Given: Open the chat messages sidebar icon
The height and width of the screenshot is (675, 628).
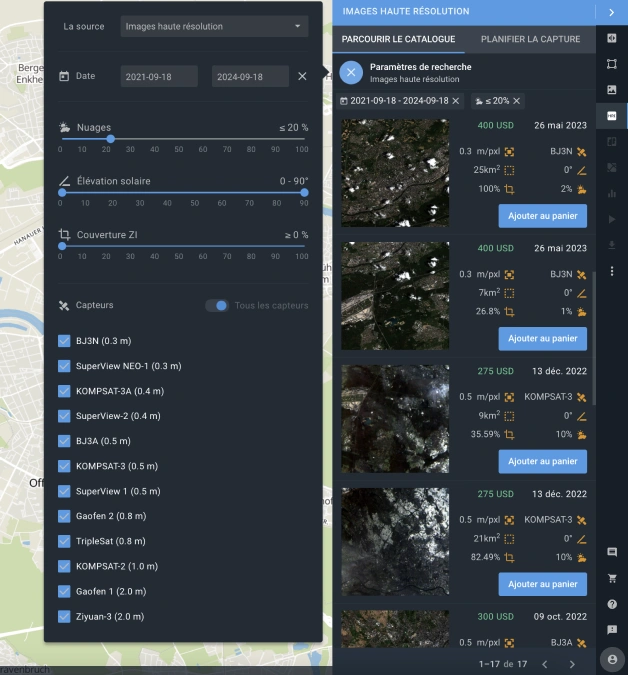Looking at the screenshot, I should coord(612,552).
